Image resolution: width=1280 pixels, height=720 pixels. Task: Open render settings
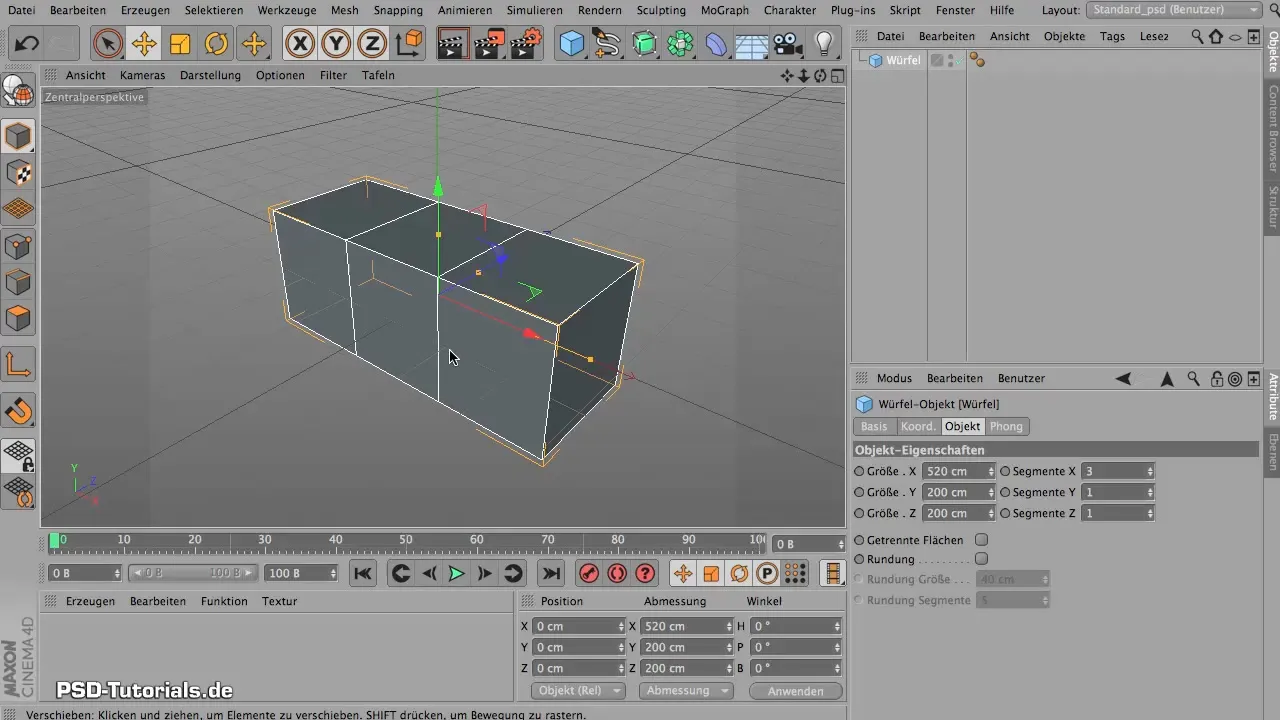point(527,44)
